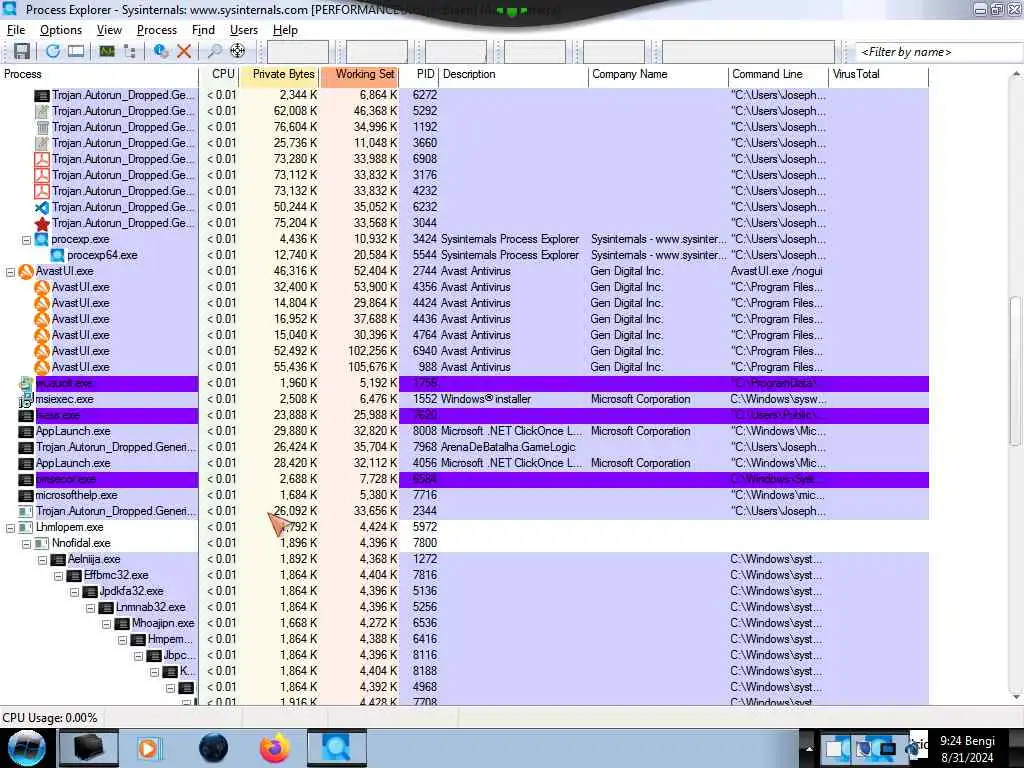
Task: Open Windows Start orb on taskbar
Action: [26, 748]
